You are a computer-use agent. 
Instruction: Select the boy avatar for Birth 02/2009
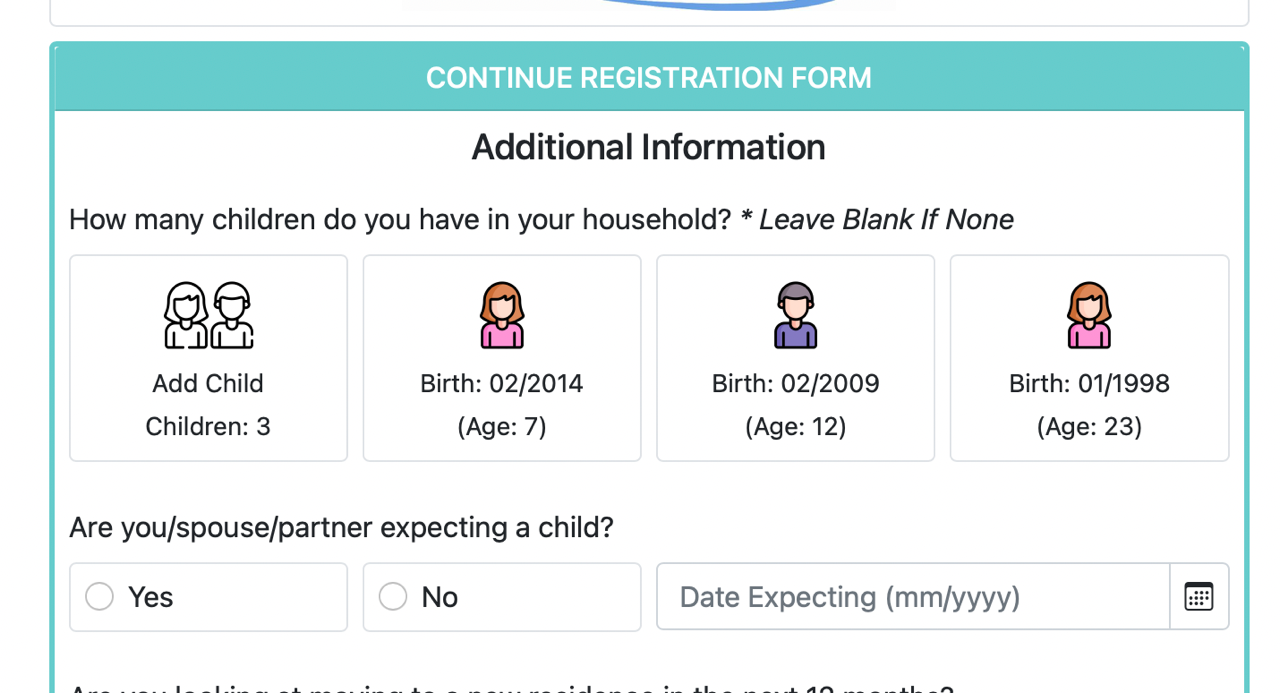pos(795,315)
